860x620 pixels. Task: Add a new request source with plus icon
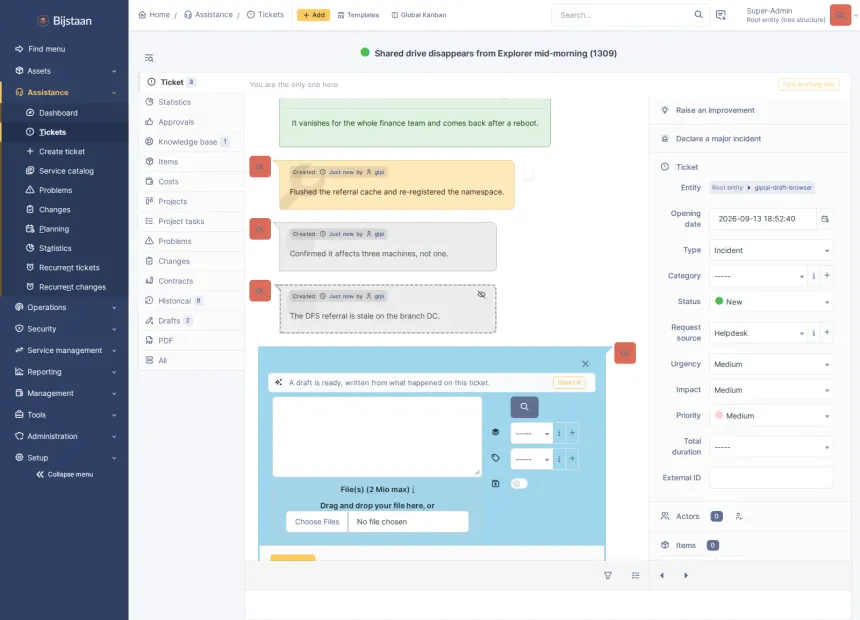pos(827,332)
